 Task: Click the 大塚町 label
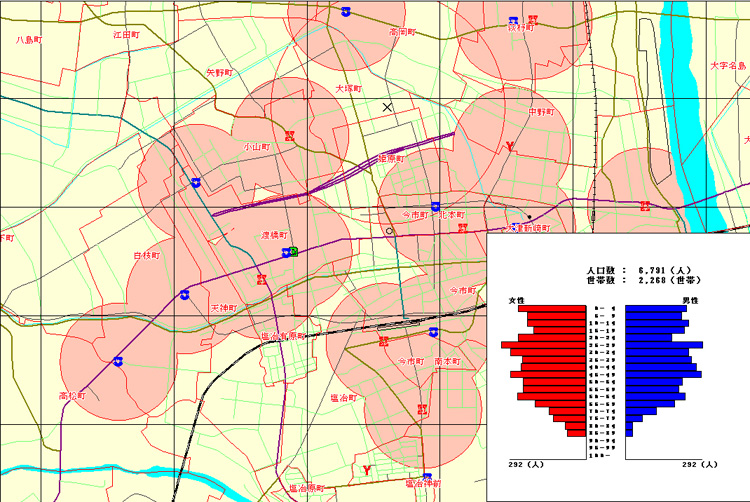pos(349,88)
